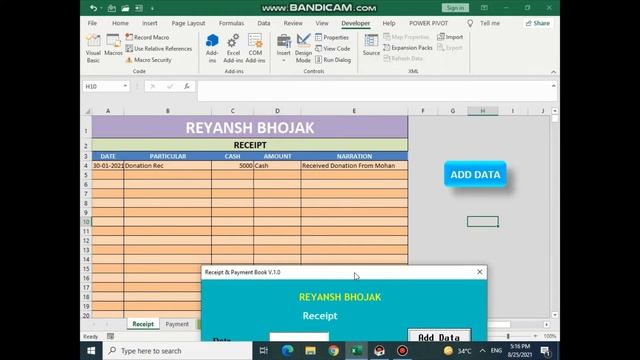Expand the Customize Quick Access Toolbar arrow

click(x=152, y=8)
